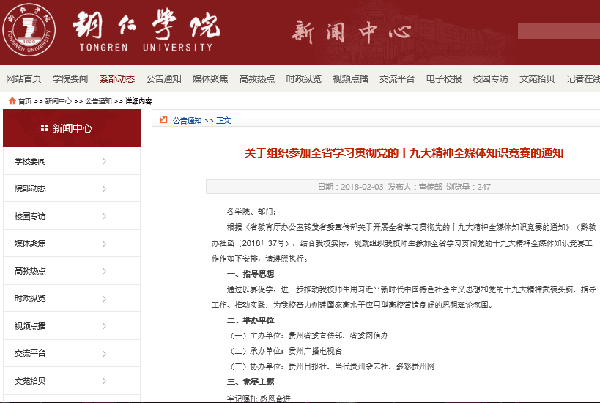Viewport: 600px width, 403px height.
Task: Click the arrow next to 高教动态 in sidebar
Action: [x=104, y=270]
